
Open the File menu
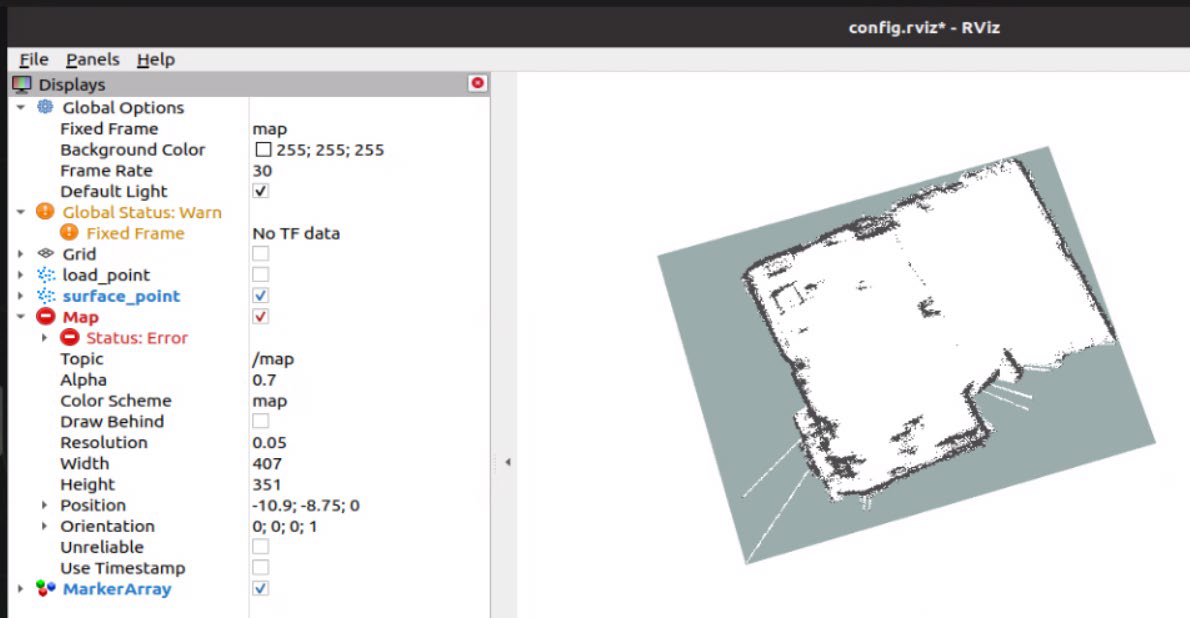click(x=34, y=59)
